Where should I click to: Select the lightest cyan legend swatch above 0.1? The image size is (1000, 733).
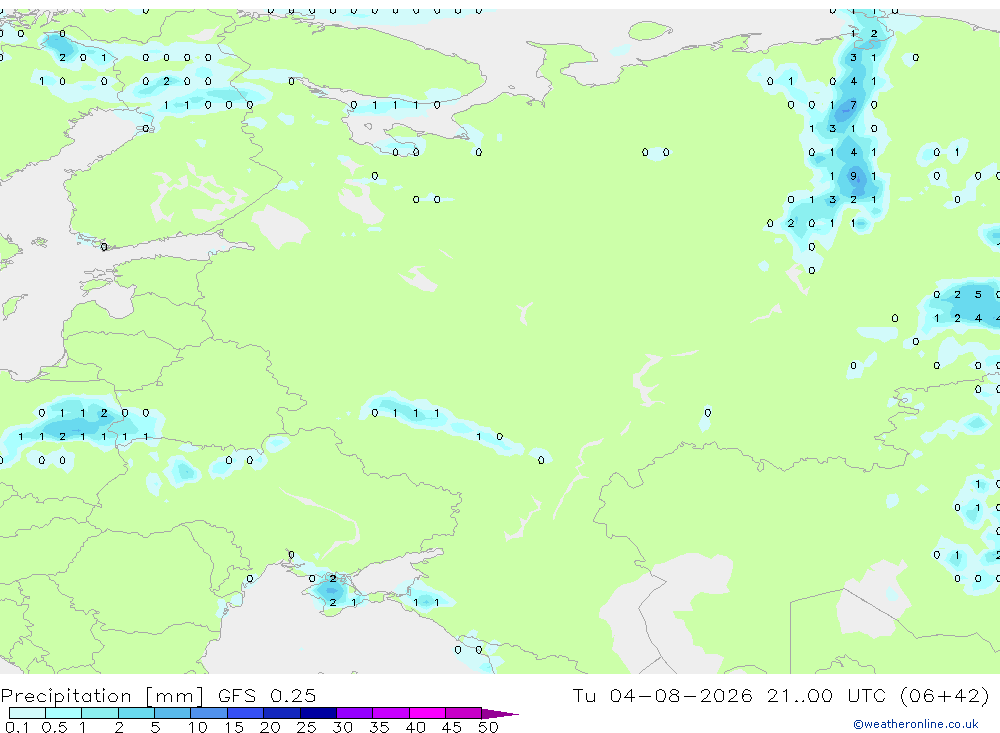tap(27, 713)
